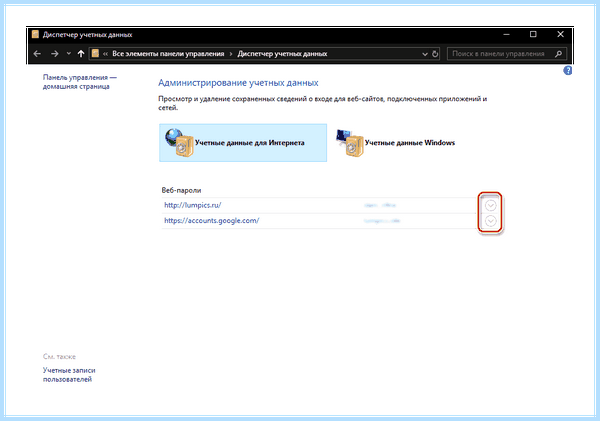
Task: Go up one level arrow
Action: (x=81, y=54)
